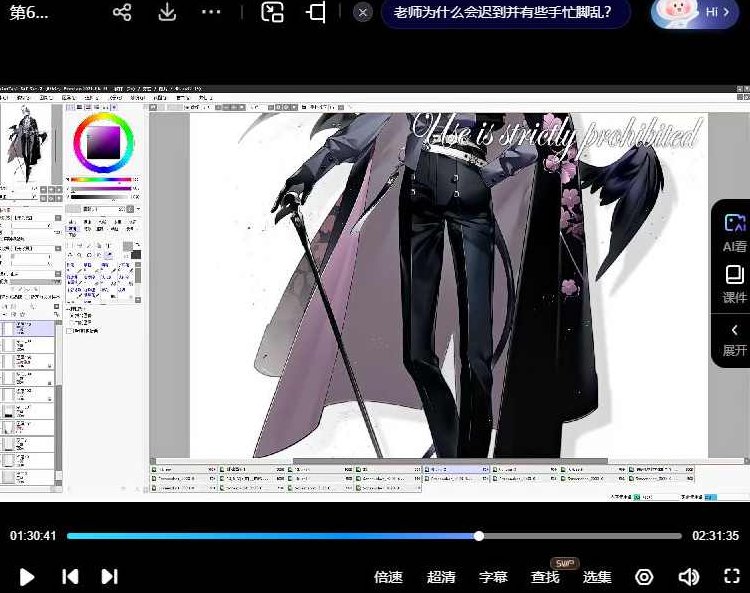This screenshot has width=750, height=593.
Task: Click the video title 第6...
Action: click(29, 12)
